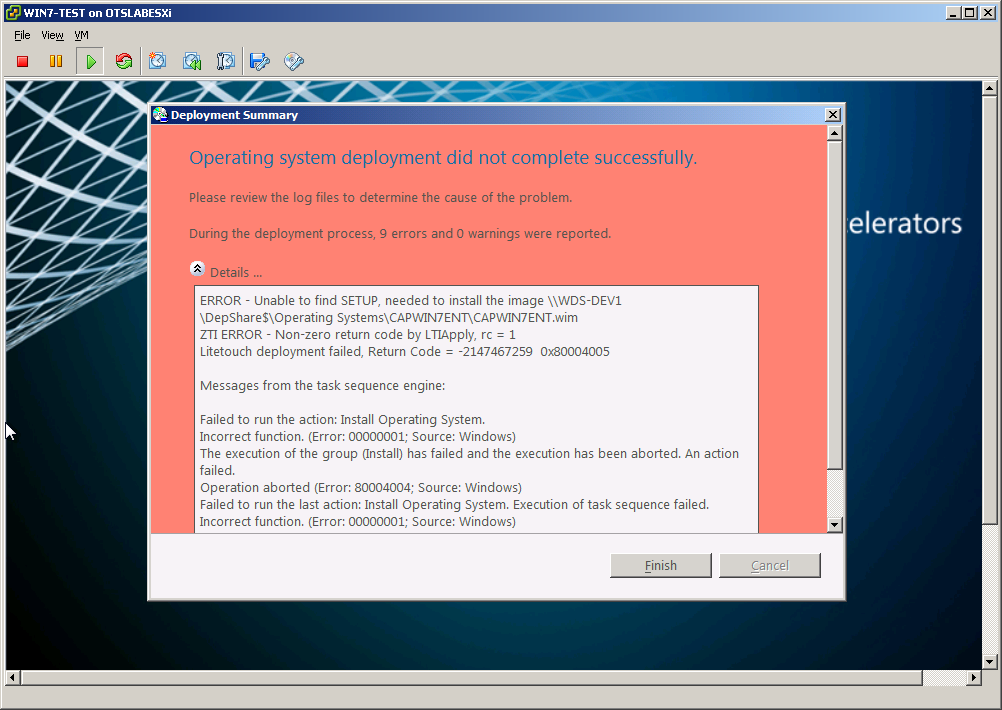Collapse the Details section chevron
The image size is (1002, 710).
point(197,269)
